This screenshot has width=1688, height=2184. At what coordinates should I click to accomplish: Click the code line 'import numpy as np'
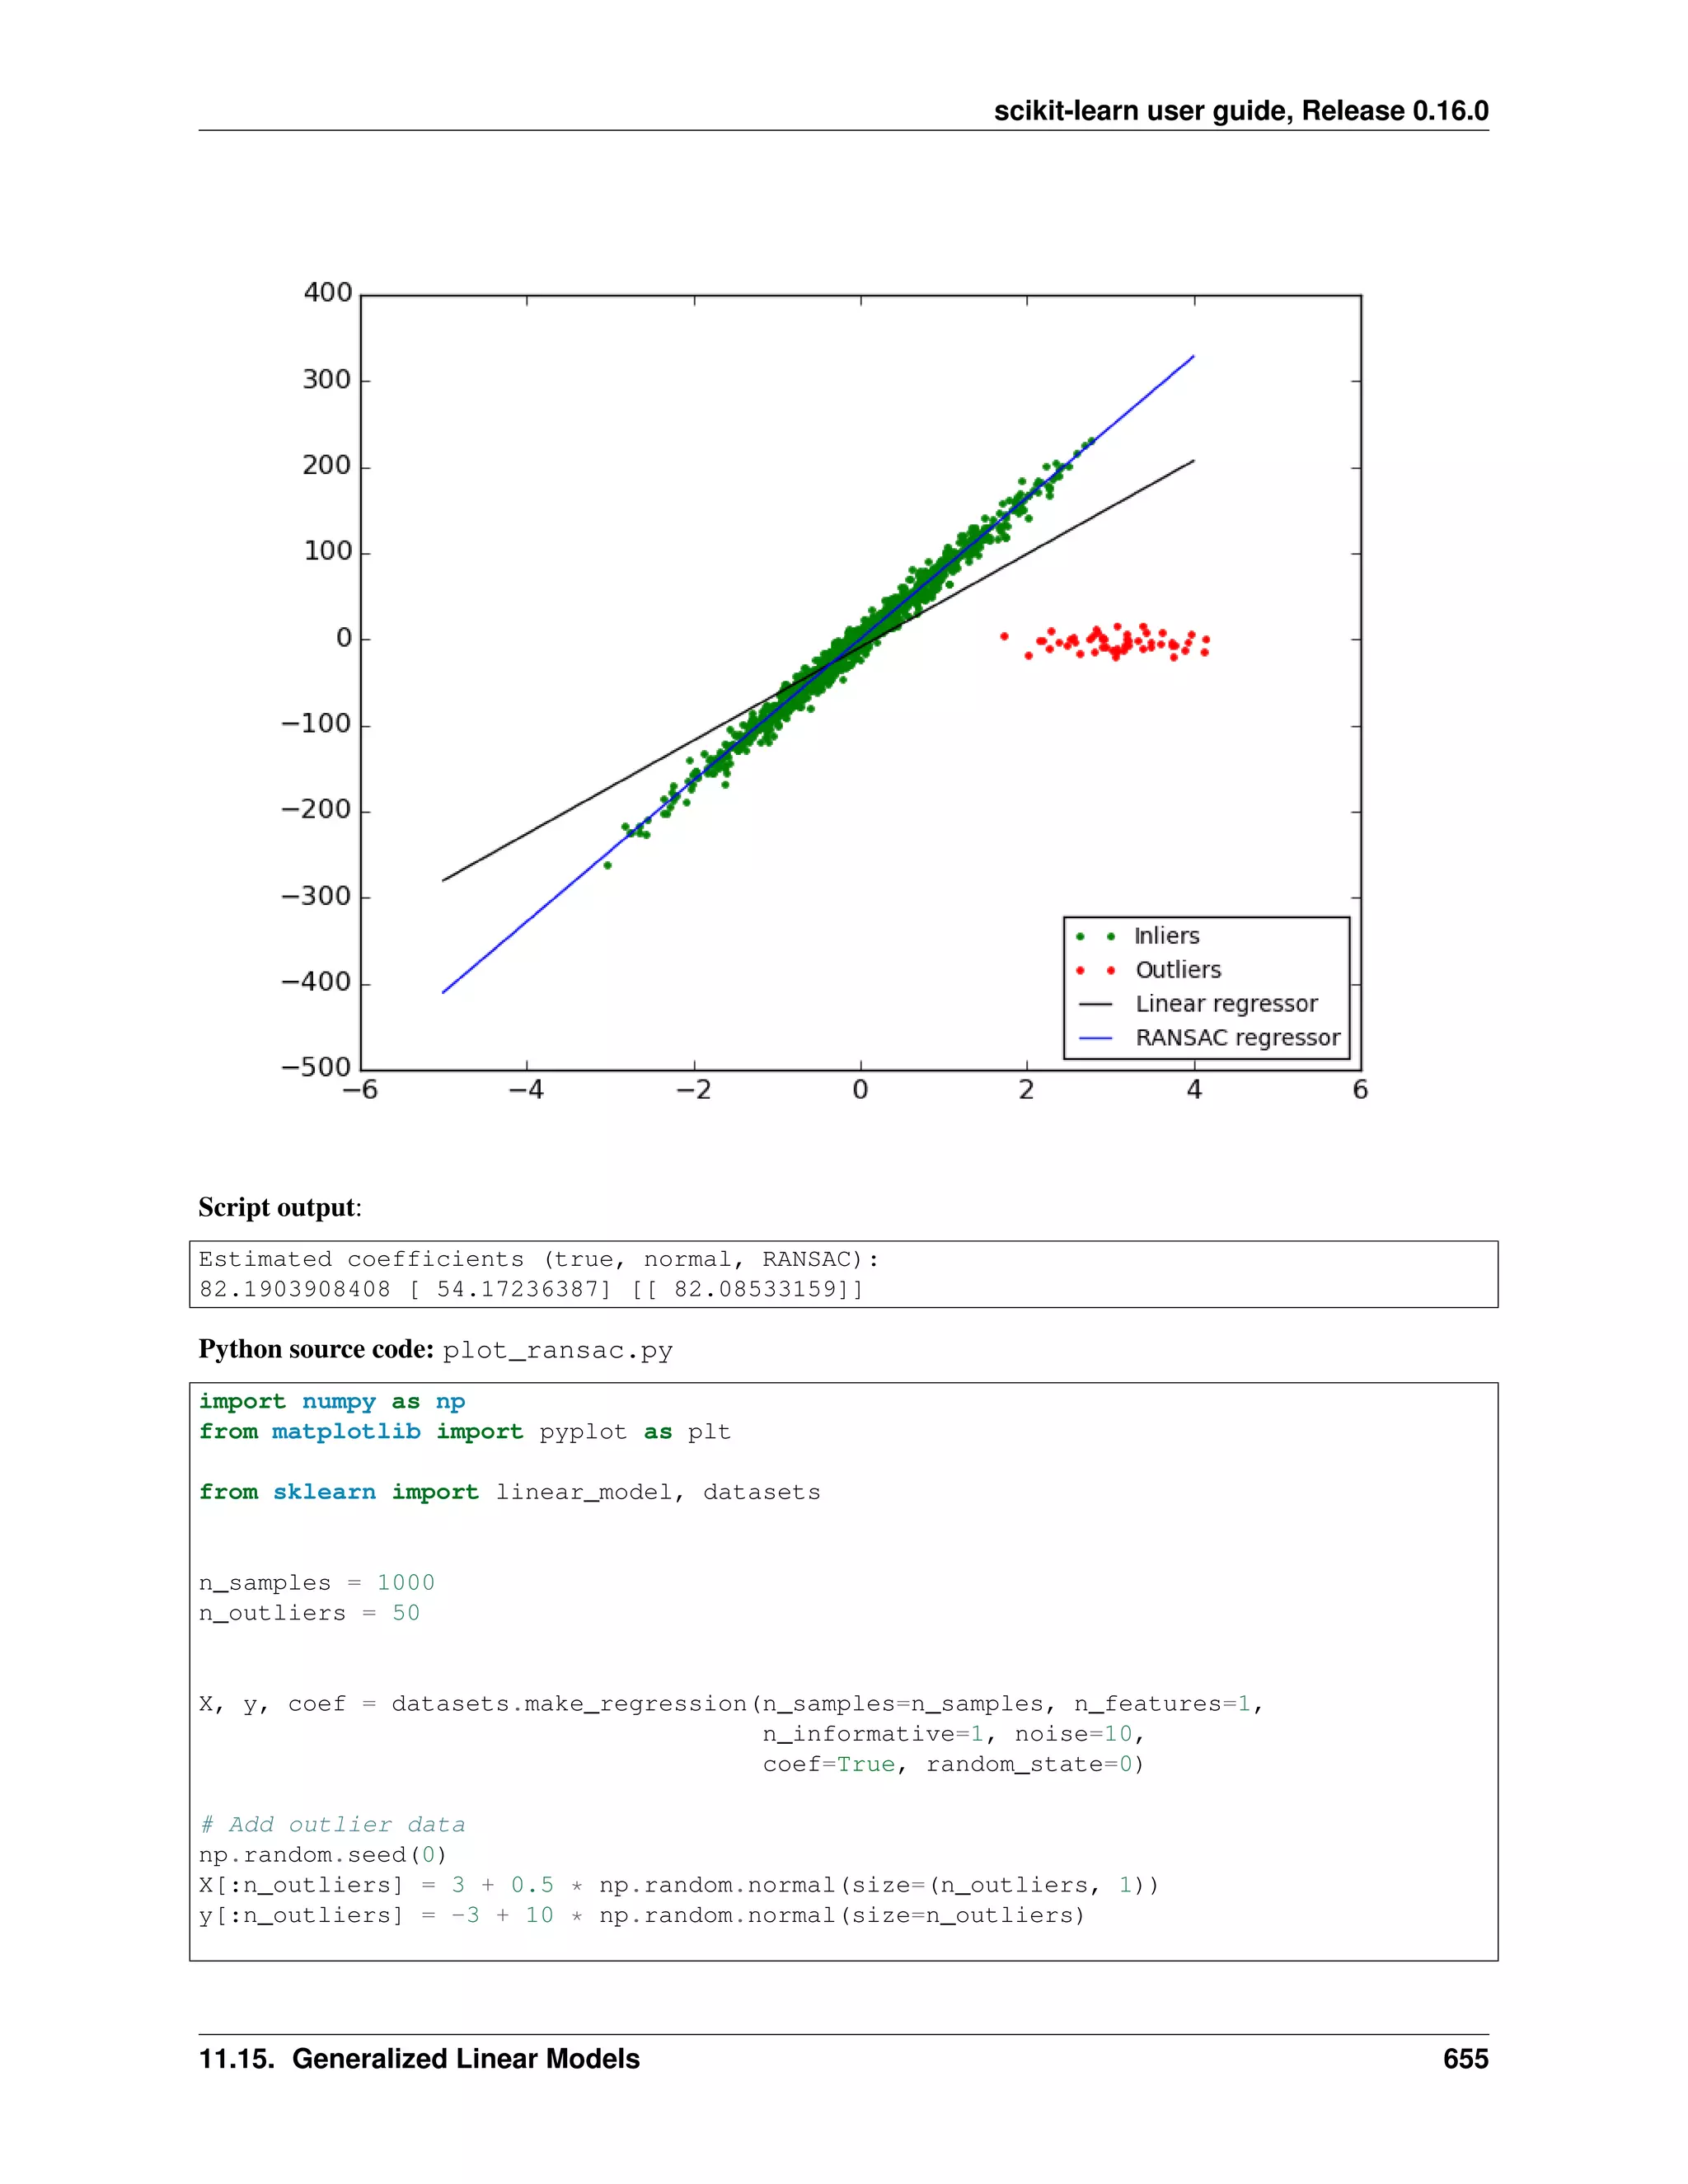tap(332, 1402)
